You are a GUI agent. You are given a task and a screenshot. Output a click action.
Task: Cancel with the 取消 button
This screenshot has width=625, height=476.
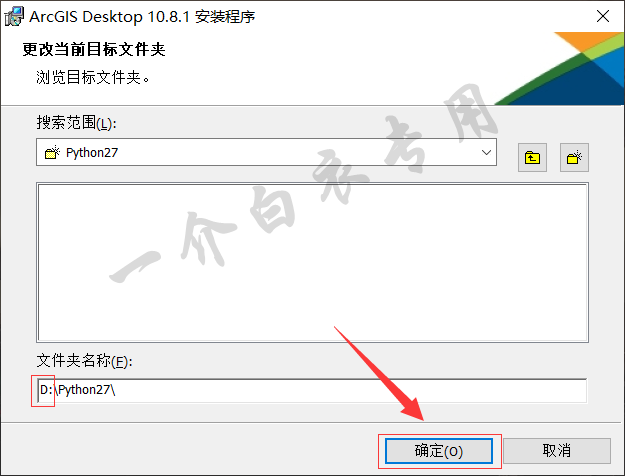[x=557, y=451]
